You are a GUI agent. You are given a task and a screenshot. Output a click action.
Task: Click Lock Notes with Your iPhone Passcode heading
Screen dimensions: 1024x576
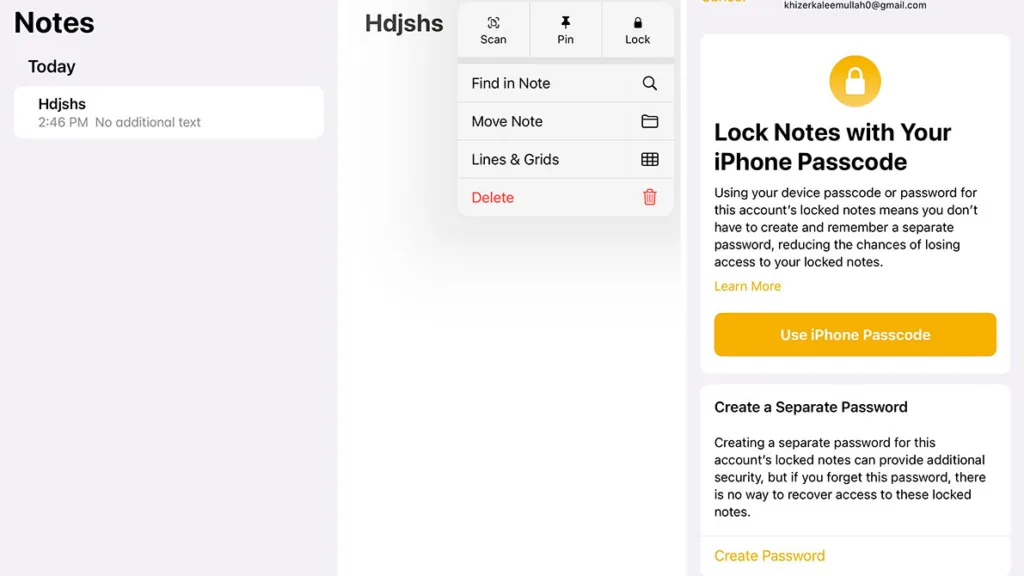[x=832, y=147]
